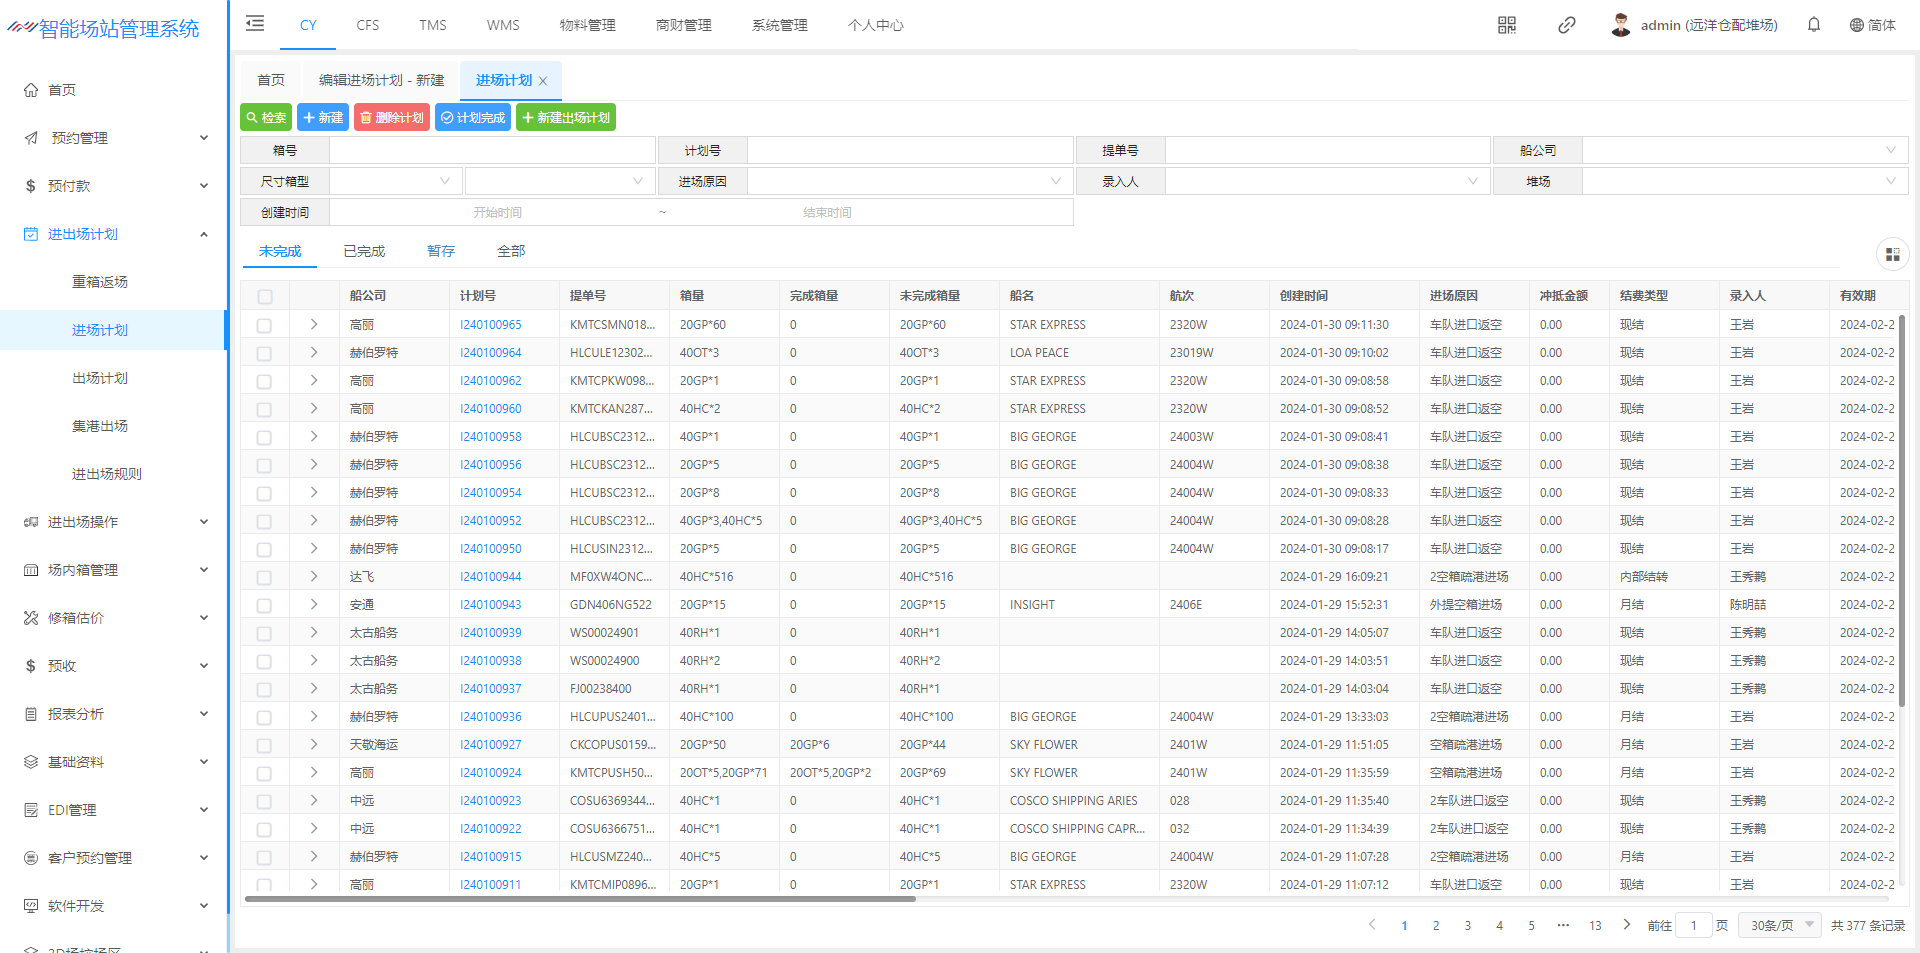
Task: Open the notification bell
Action: point(1813,25)
